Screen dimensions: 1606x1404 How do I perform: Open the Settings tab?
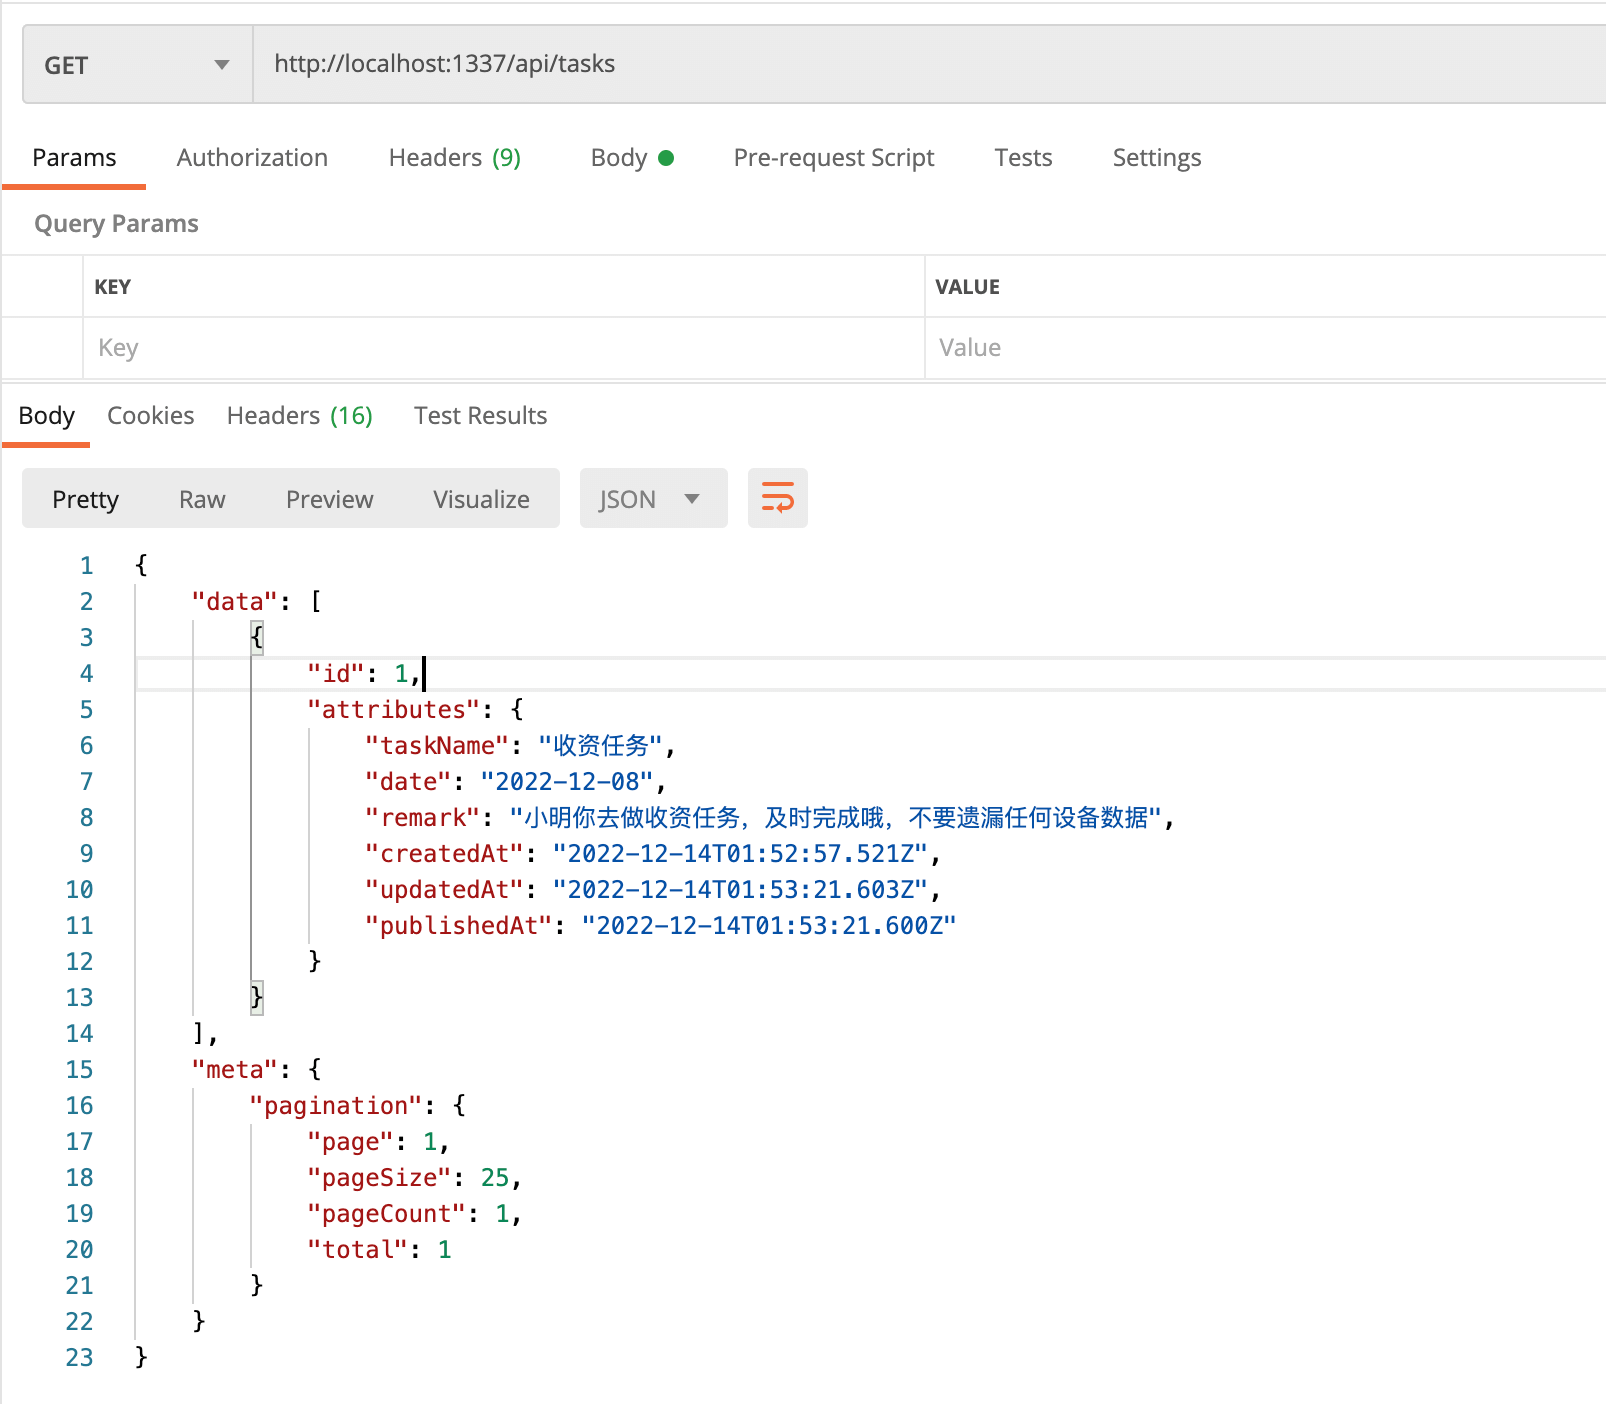1157,158
